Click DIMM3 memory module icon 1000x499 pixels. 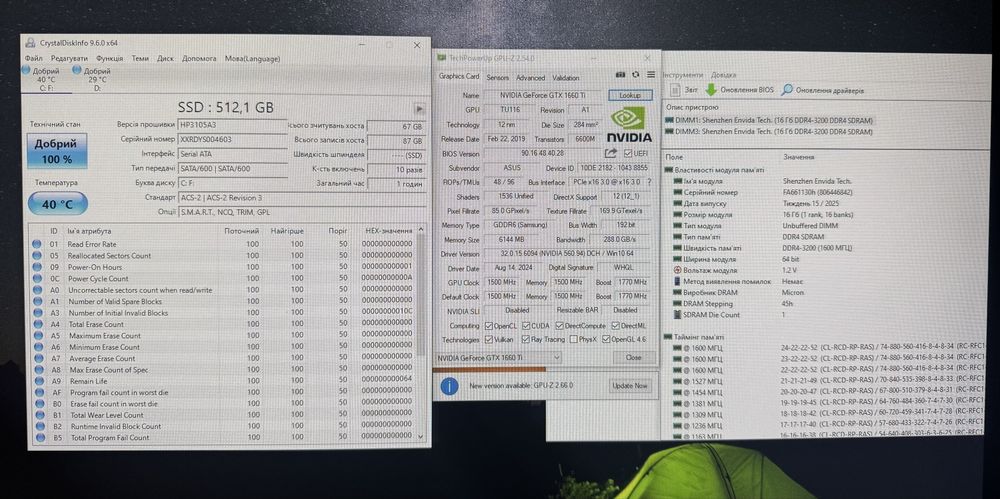coord(669,131)
